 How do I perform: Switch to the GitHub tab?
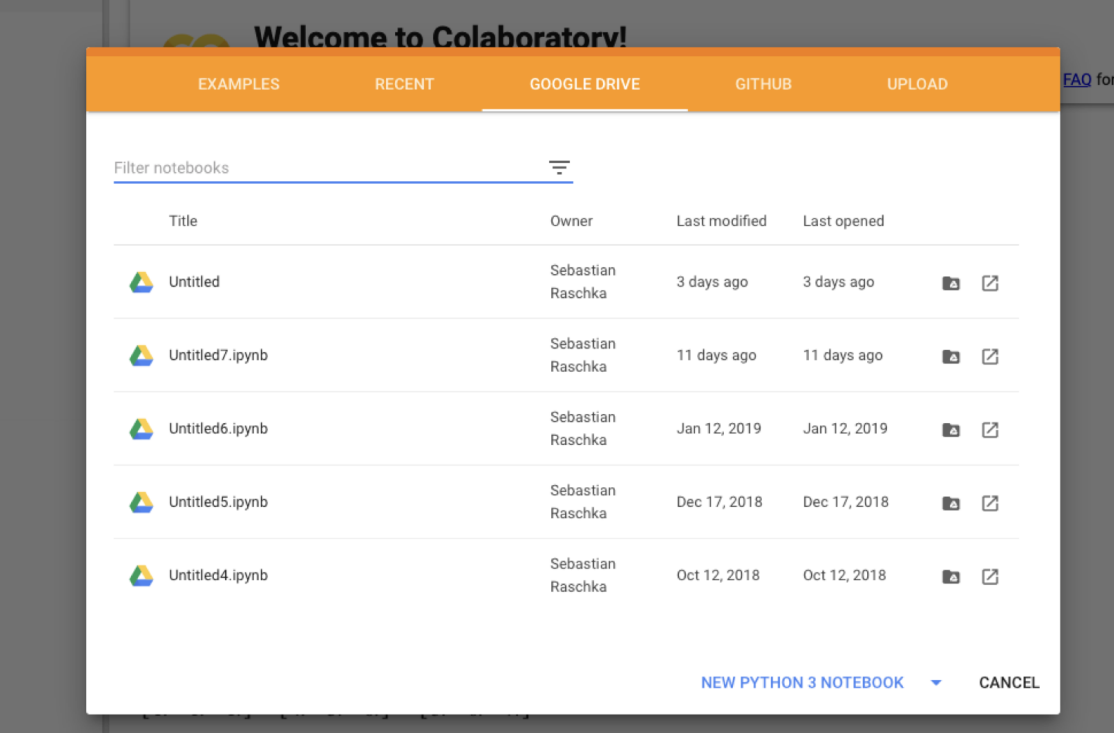coord(763,84)
